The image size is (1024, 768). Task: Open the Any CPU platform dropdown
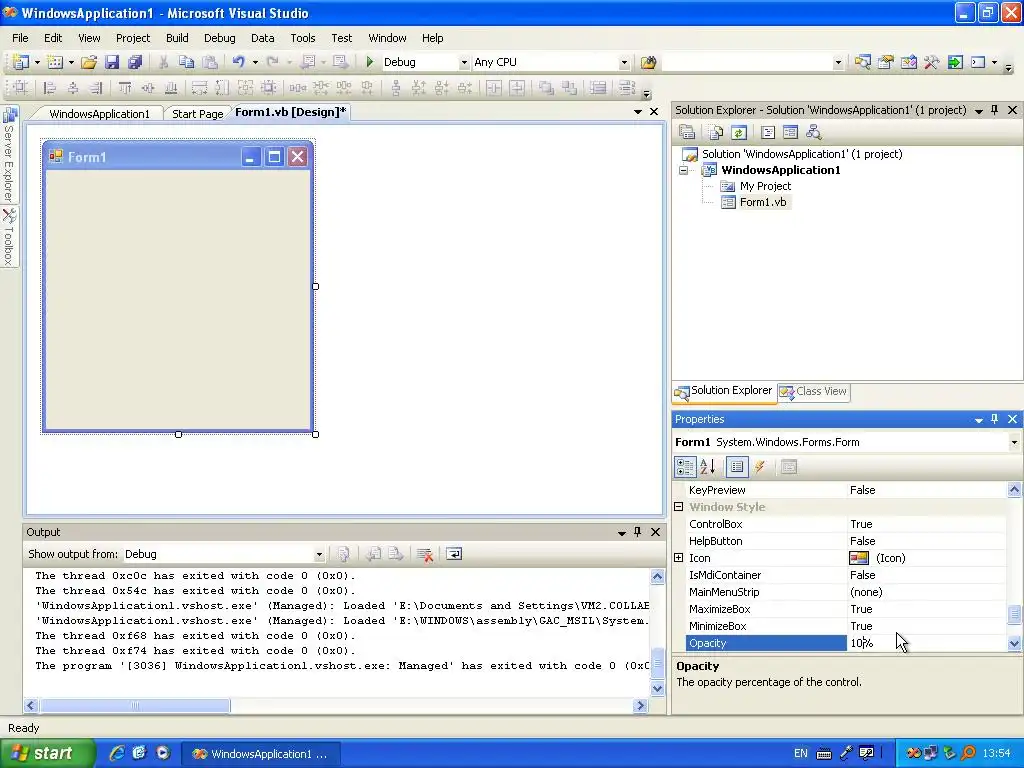(624, 63)
